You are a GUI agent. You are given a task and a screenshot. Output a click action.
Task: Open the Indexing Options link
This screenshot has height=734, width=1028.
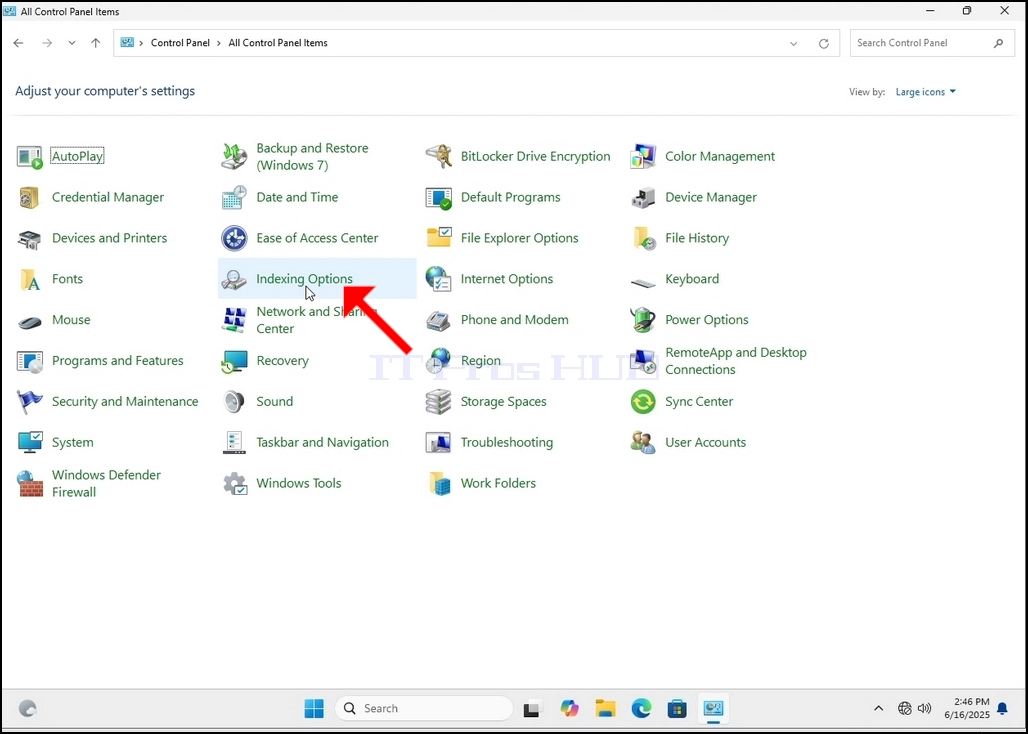(304, 279)
